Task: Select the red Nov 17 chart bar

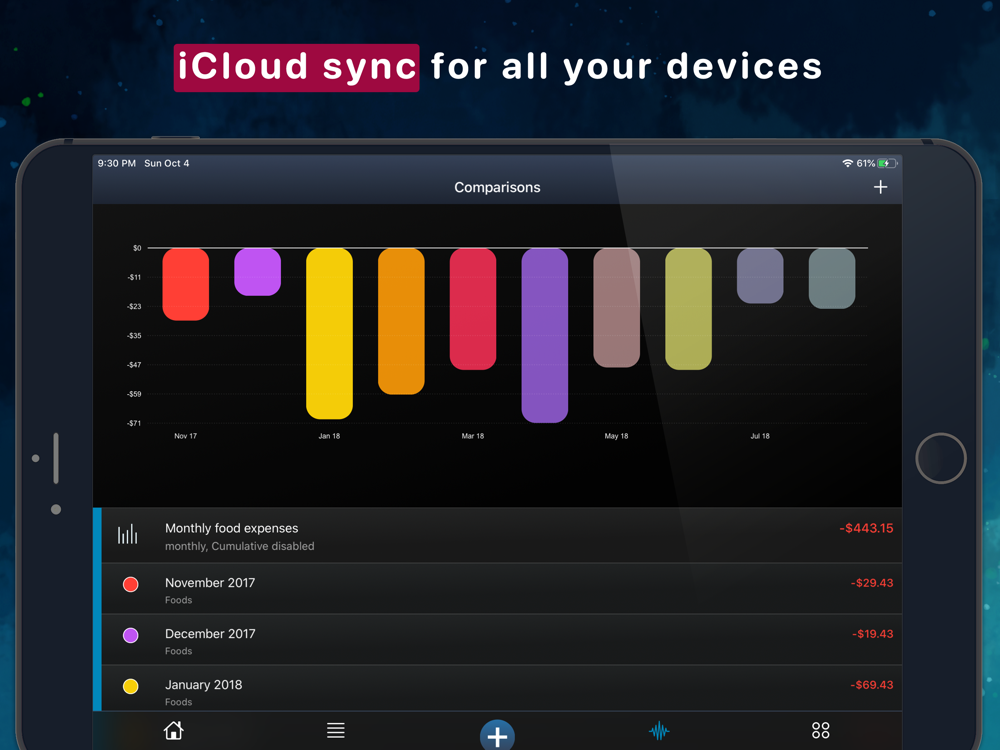Action: [186, 284]
